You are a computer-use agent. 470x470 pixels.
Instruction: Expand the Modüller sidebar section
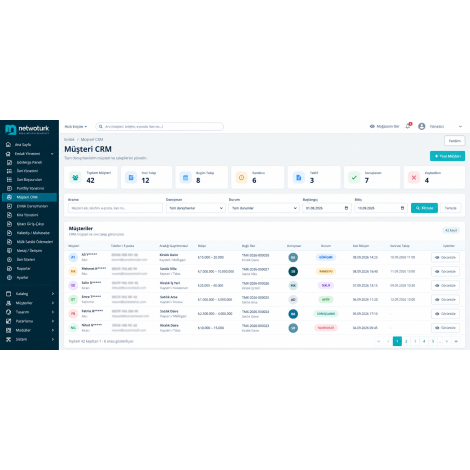click(x=29, y=330)
